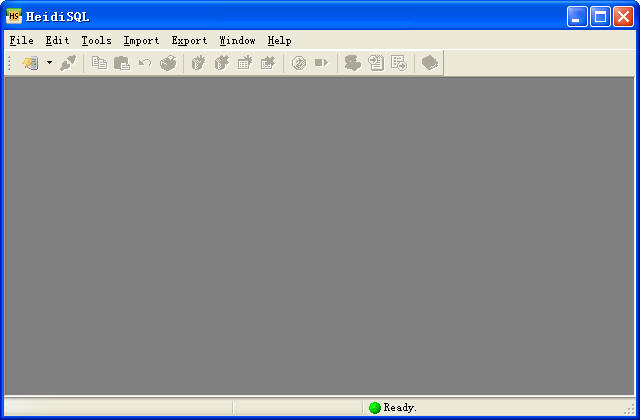This screenshot has height=420, width=640.
Task: Click the Create Table toolbar icon
Action: 244,63
